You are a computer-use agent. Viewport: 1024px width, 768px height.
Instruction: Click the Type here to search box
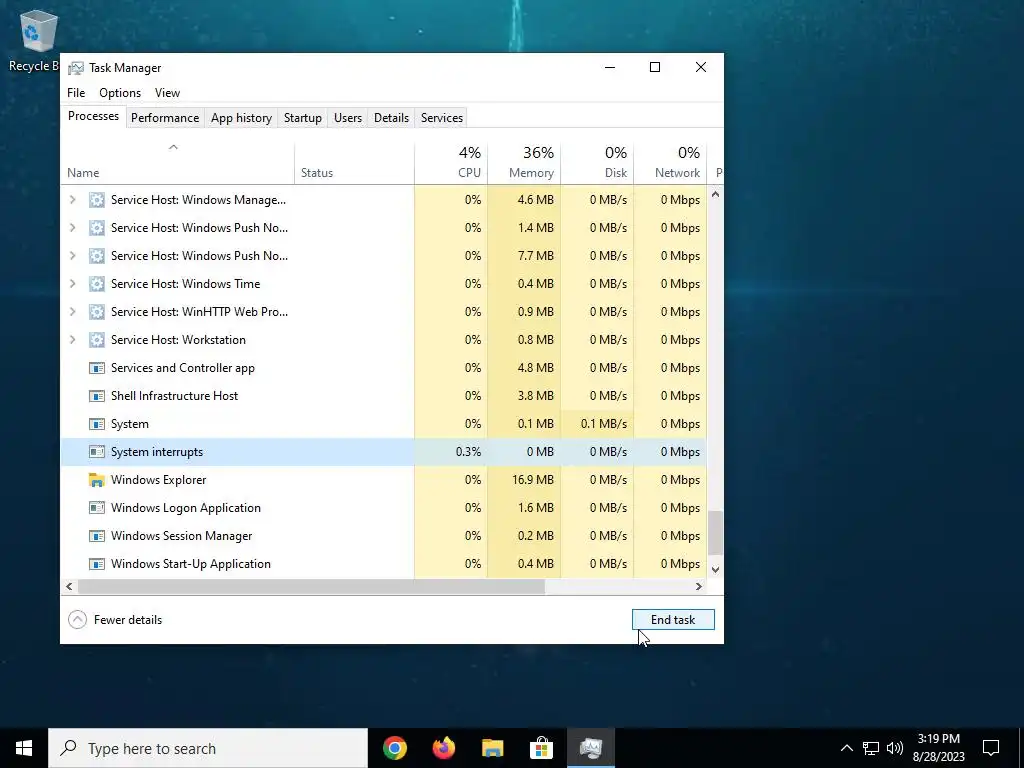[208, 748]
